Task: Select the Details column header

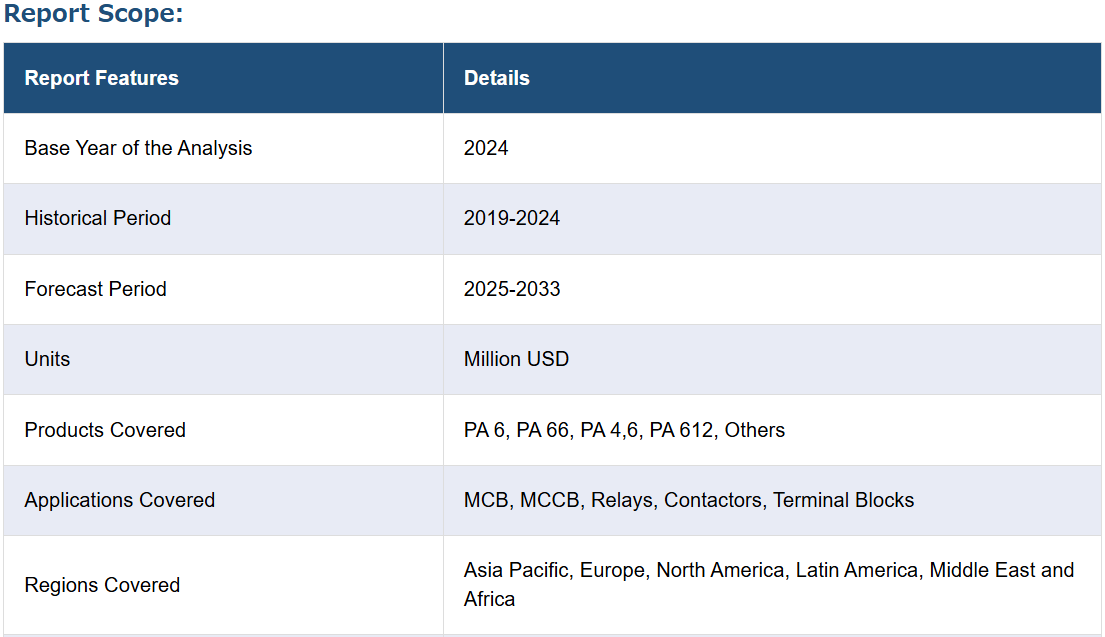Action: (x=497, y=78)
